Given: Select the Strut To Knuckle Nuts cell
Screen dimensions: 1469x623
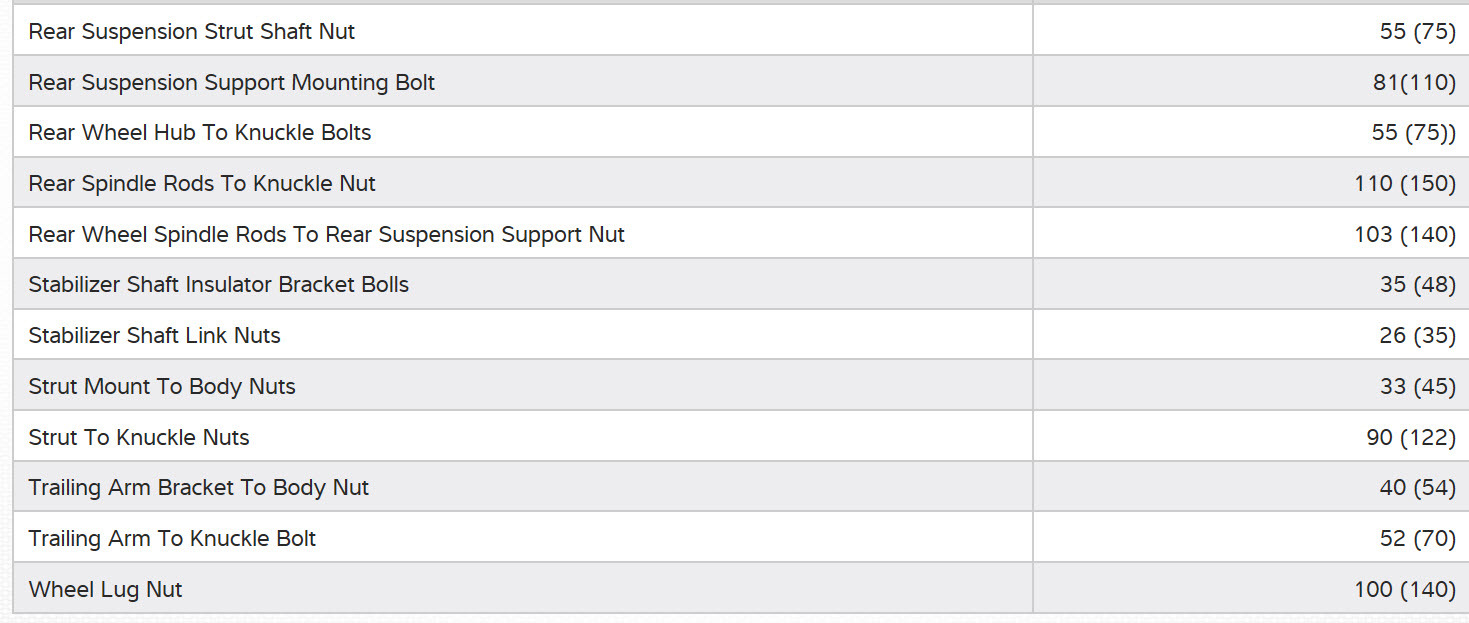Looking at the screenshot, I should [x=139, y=438].
